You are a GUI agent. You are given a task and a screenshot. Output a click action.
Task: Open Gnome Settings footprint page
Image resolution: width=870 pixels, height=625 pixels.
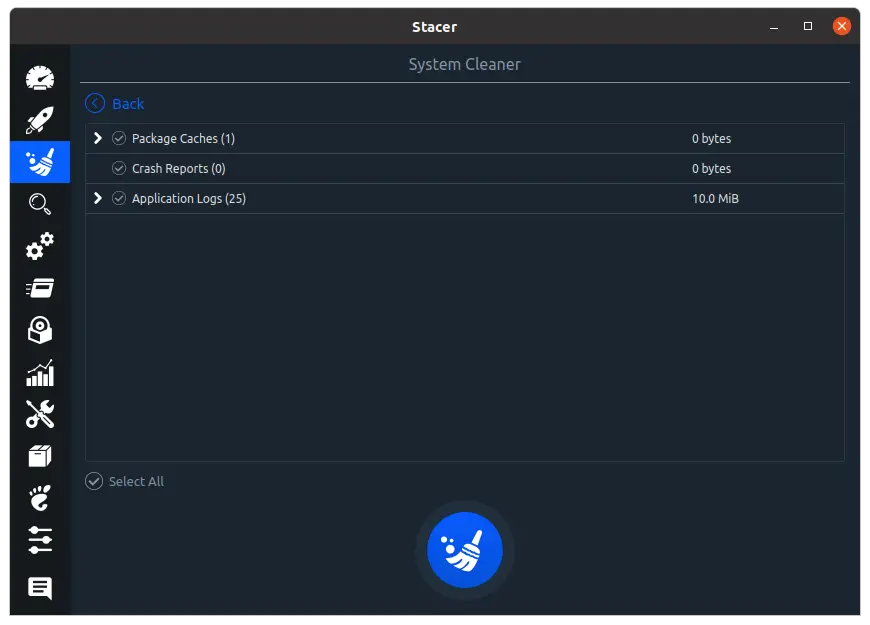(x=40, y=498)
